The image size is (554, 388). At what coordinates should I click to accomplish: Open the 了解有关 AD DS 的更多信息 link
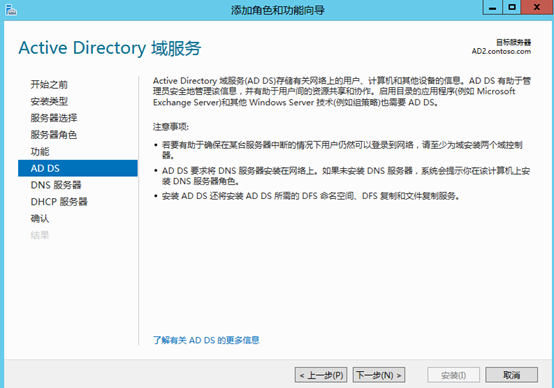tap(206, 340)
